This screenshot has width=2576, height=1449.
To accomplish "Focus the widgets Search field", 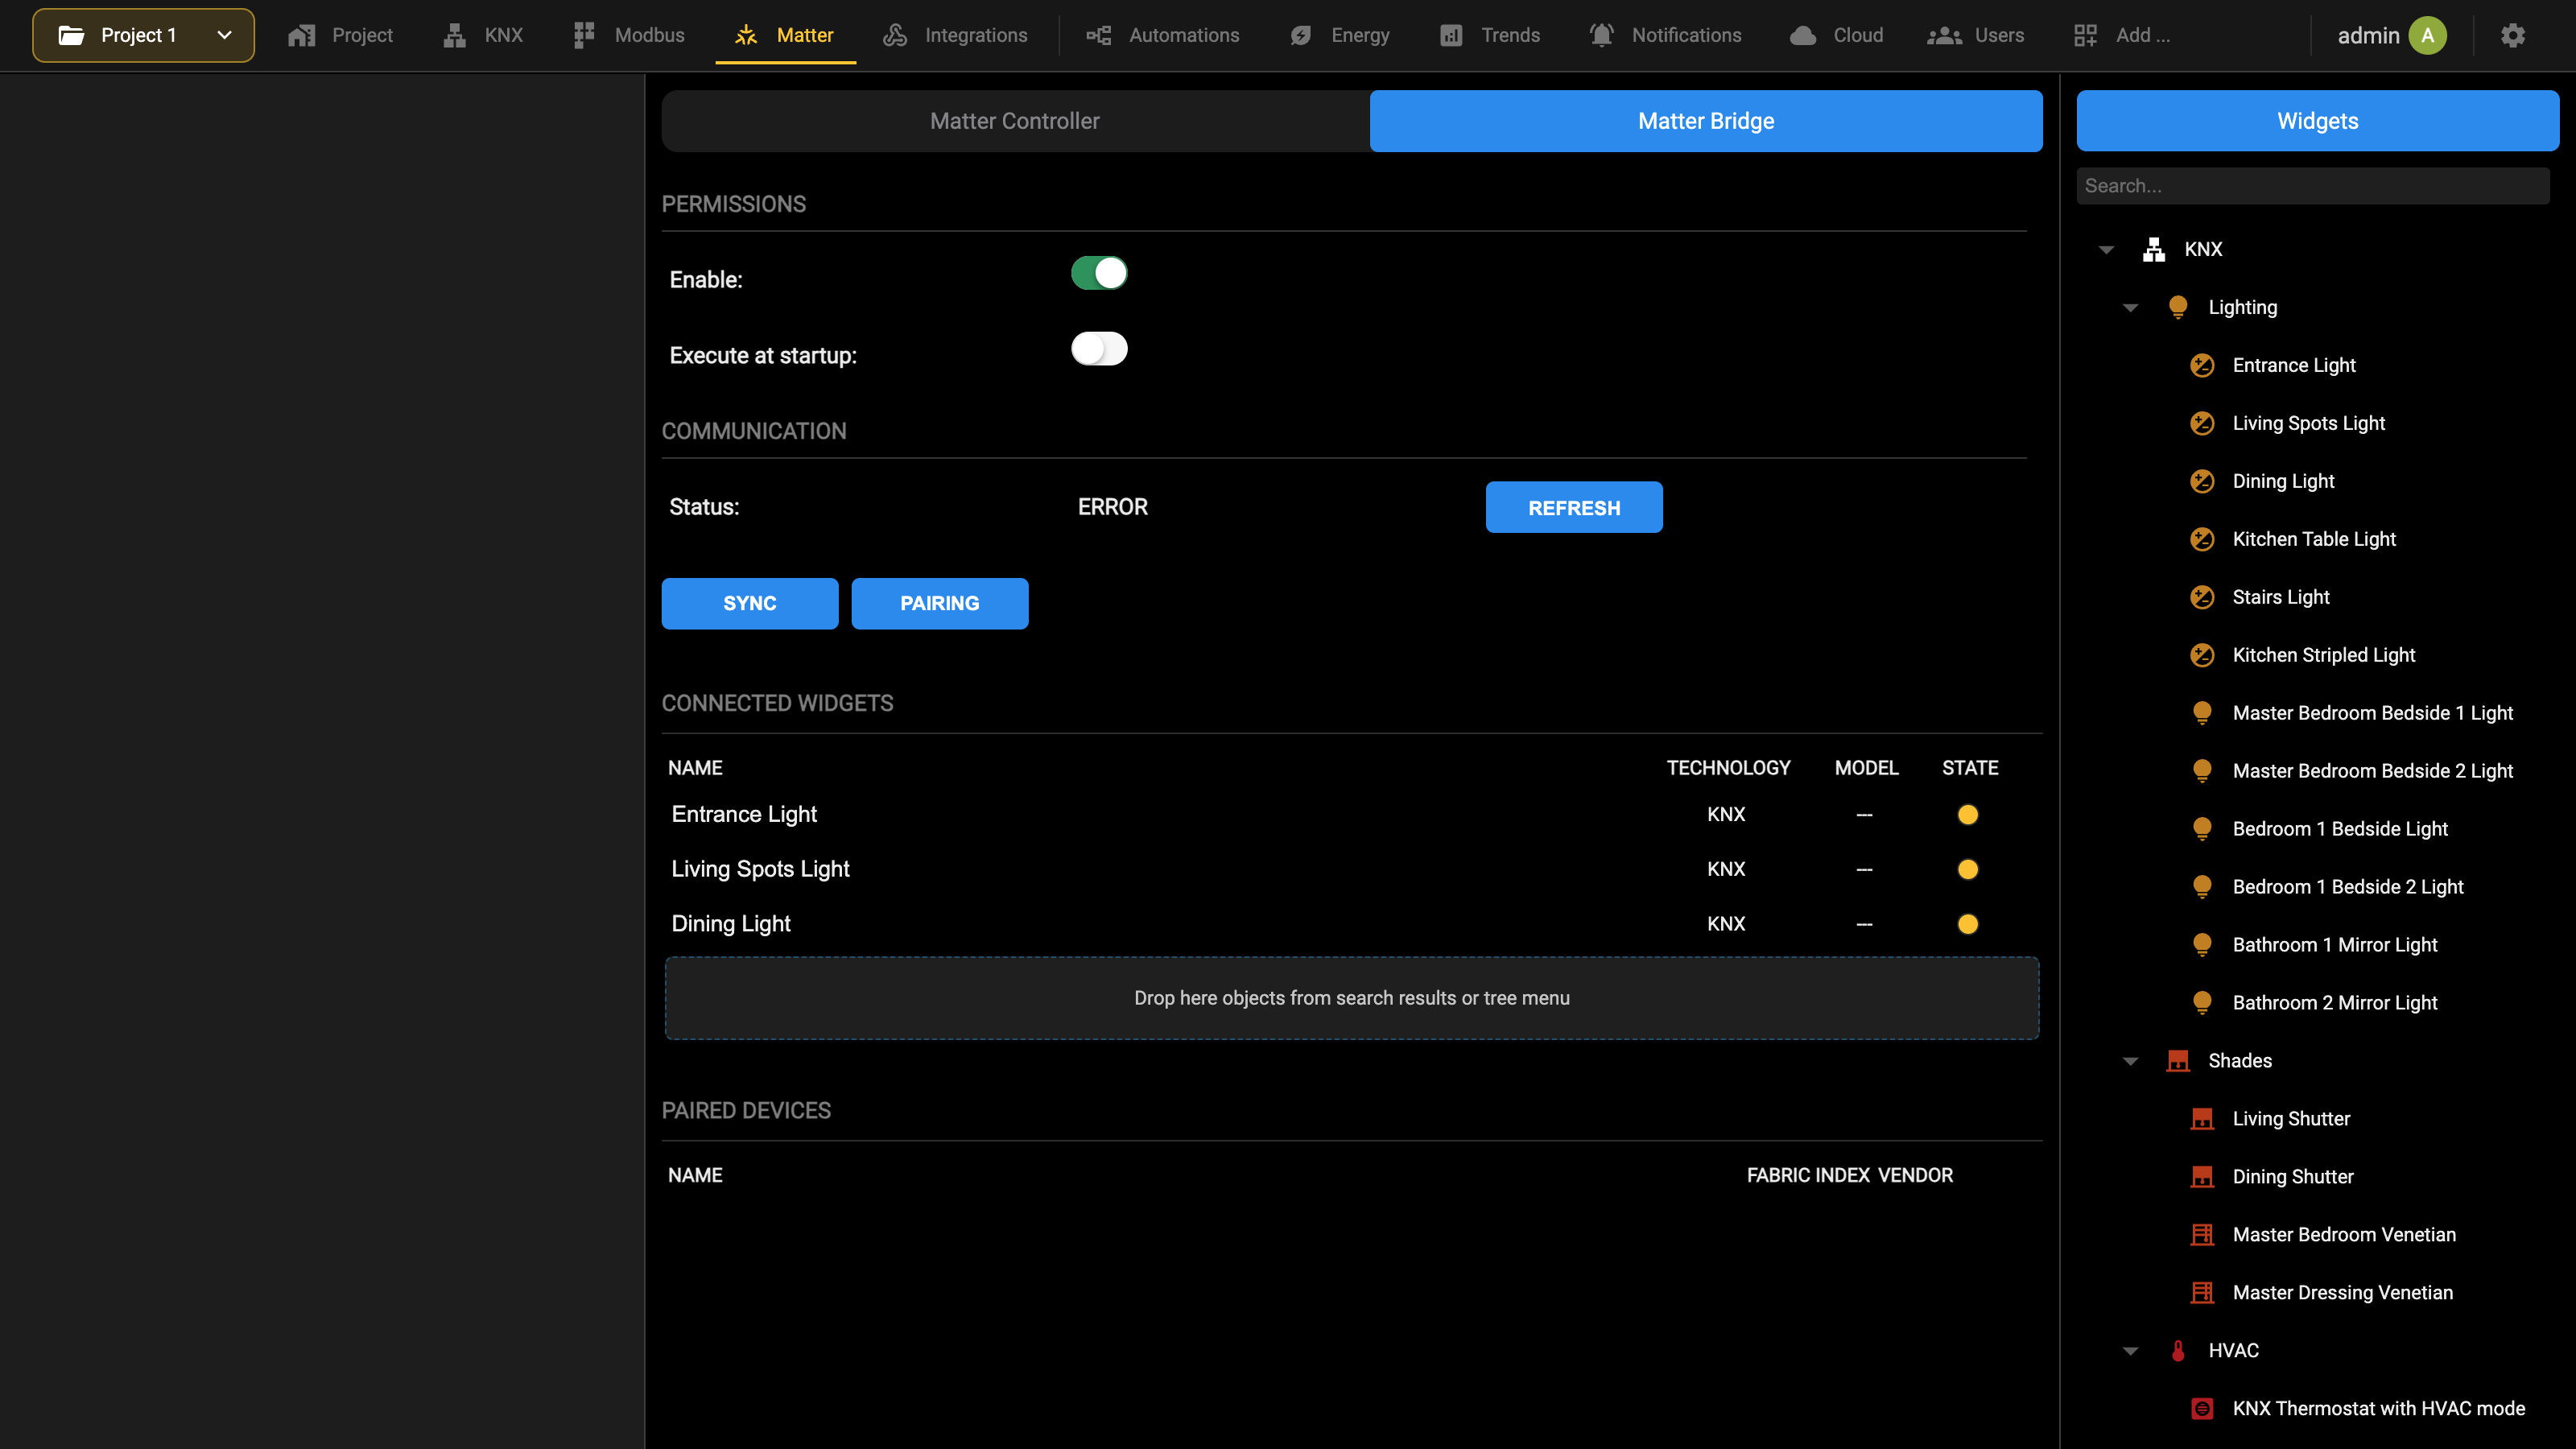I will click(2312, 186).
